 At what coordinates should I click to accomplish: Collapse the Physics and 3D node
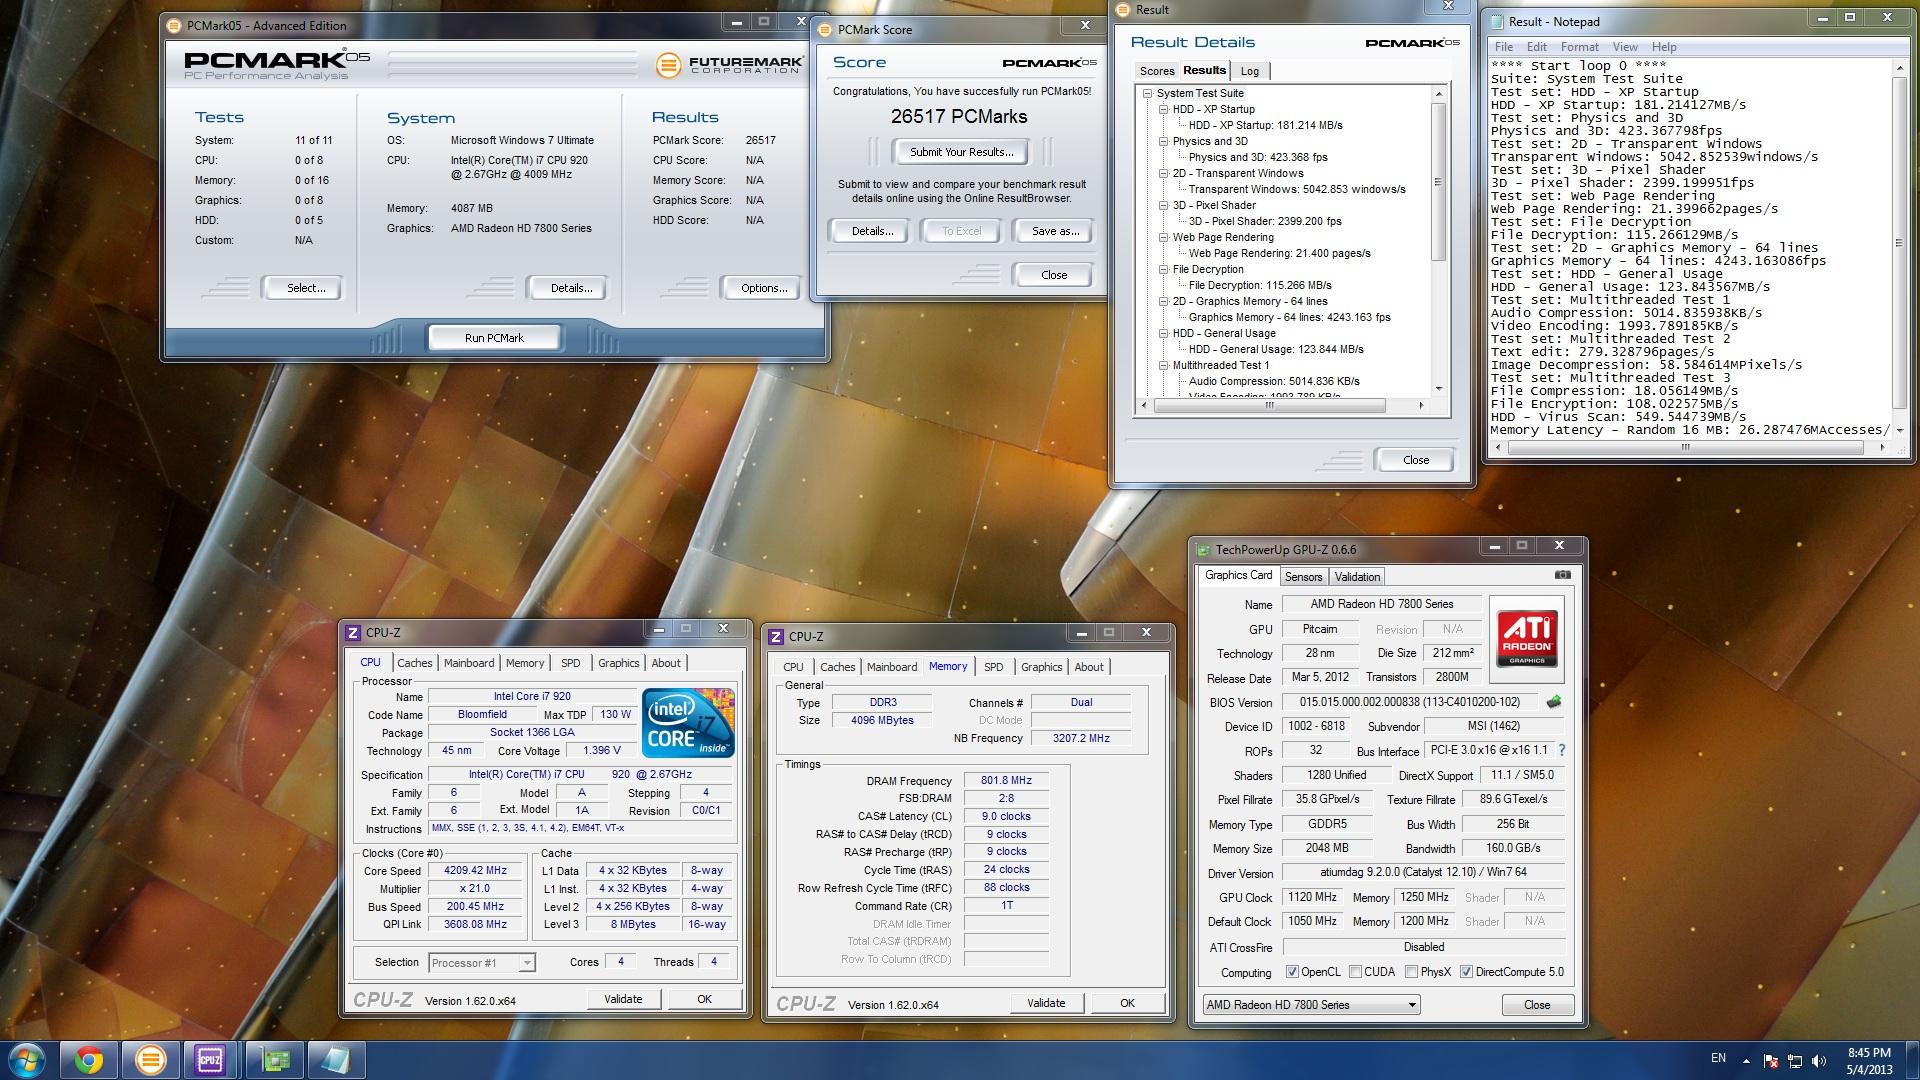click(1164, 141)
